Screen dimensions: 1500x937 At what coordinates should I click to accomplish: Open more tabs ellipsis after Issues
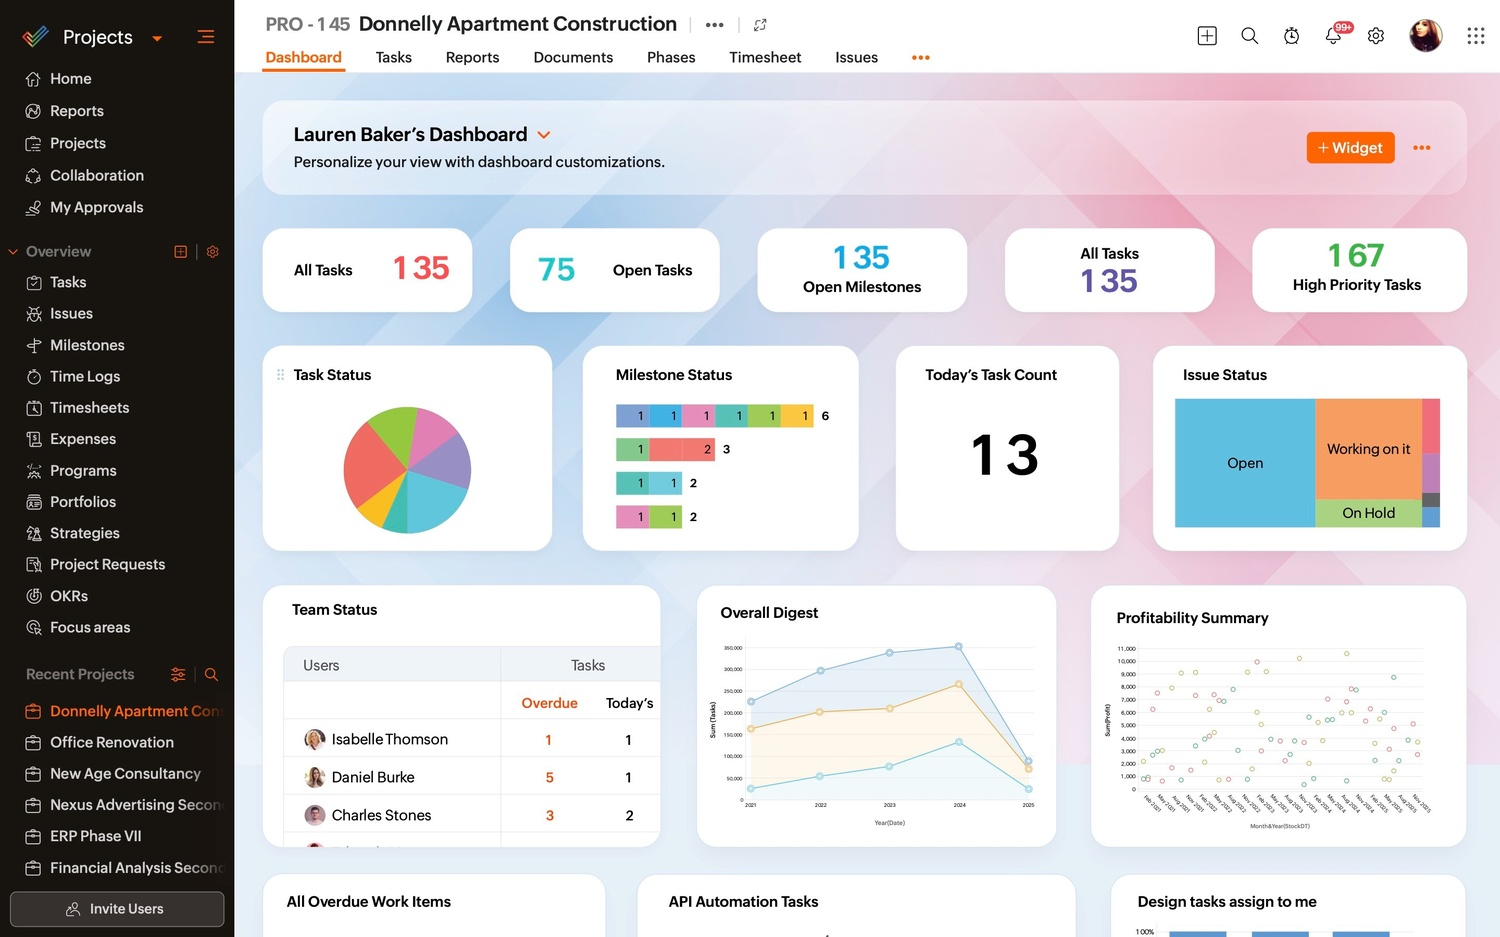[920, 58]
